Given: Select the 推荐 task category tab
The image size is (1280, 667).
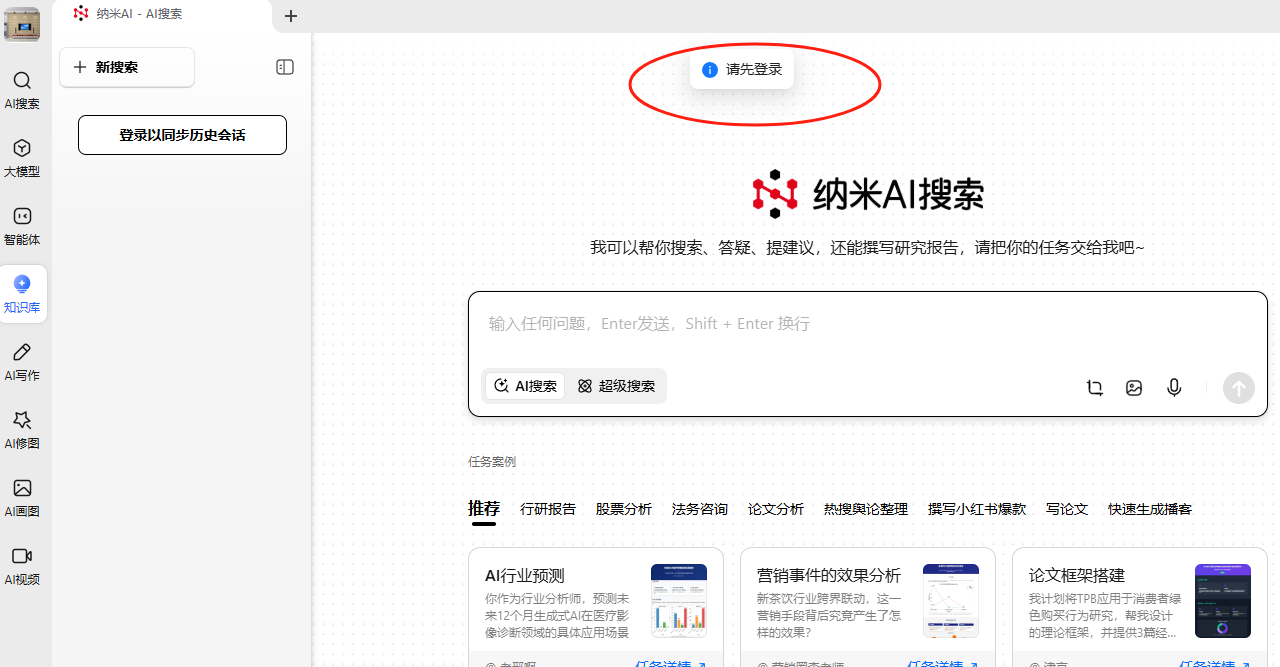Looking at the screenshot, I should 484,509.
